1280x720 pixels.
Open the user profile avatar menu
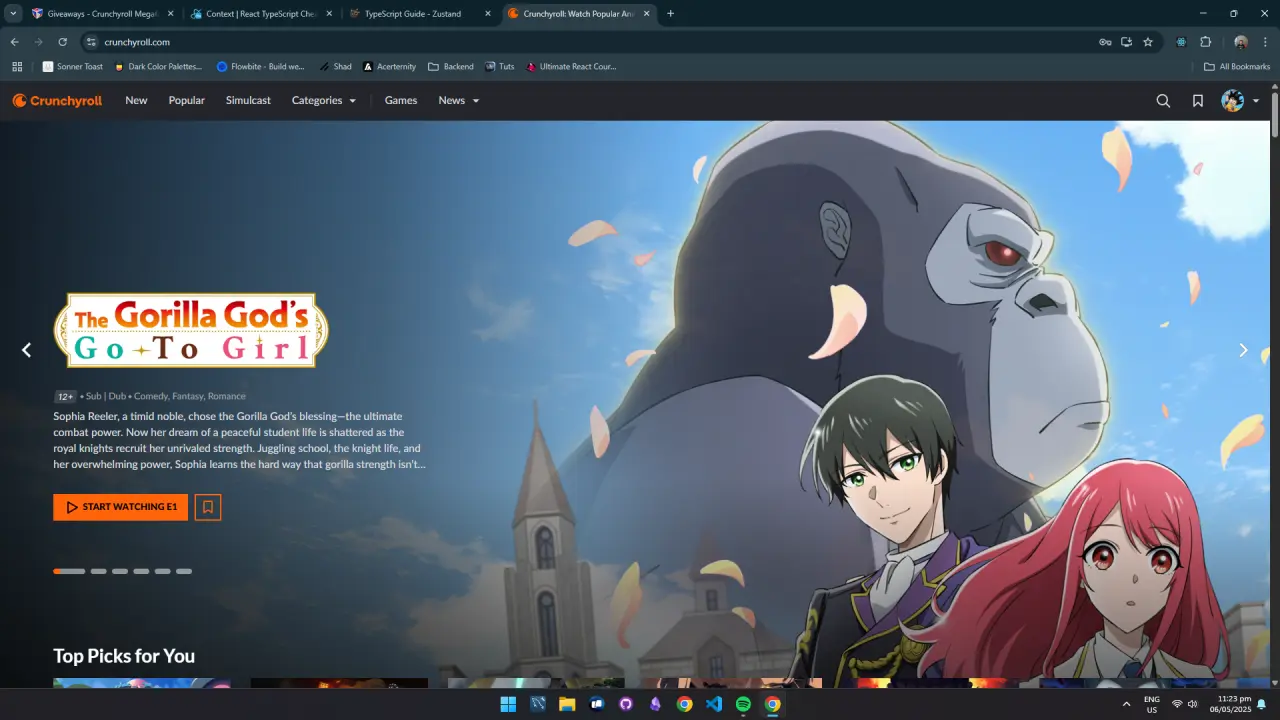1240,100
